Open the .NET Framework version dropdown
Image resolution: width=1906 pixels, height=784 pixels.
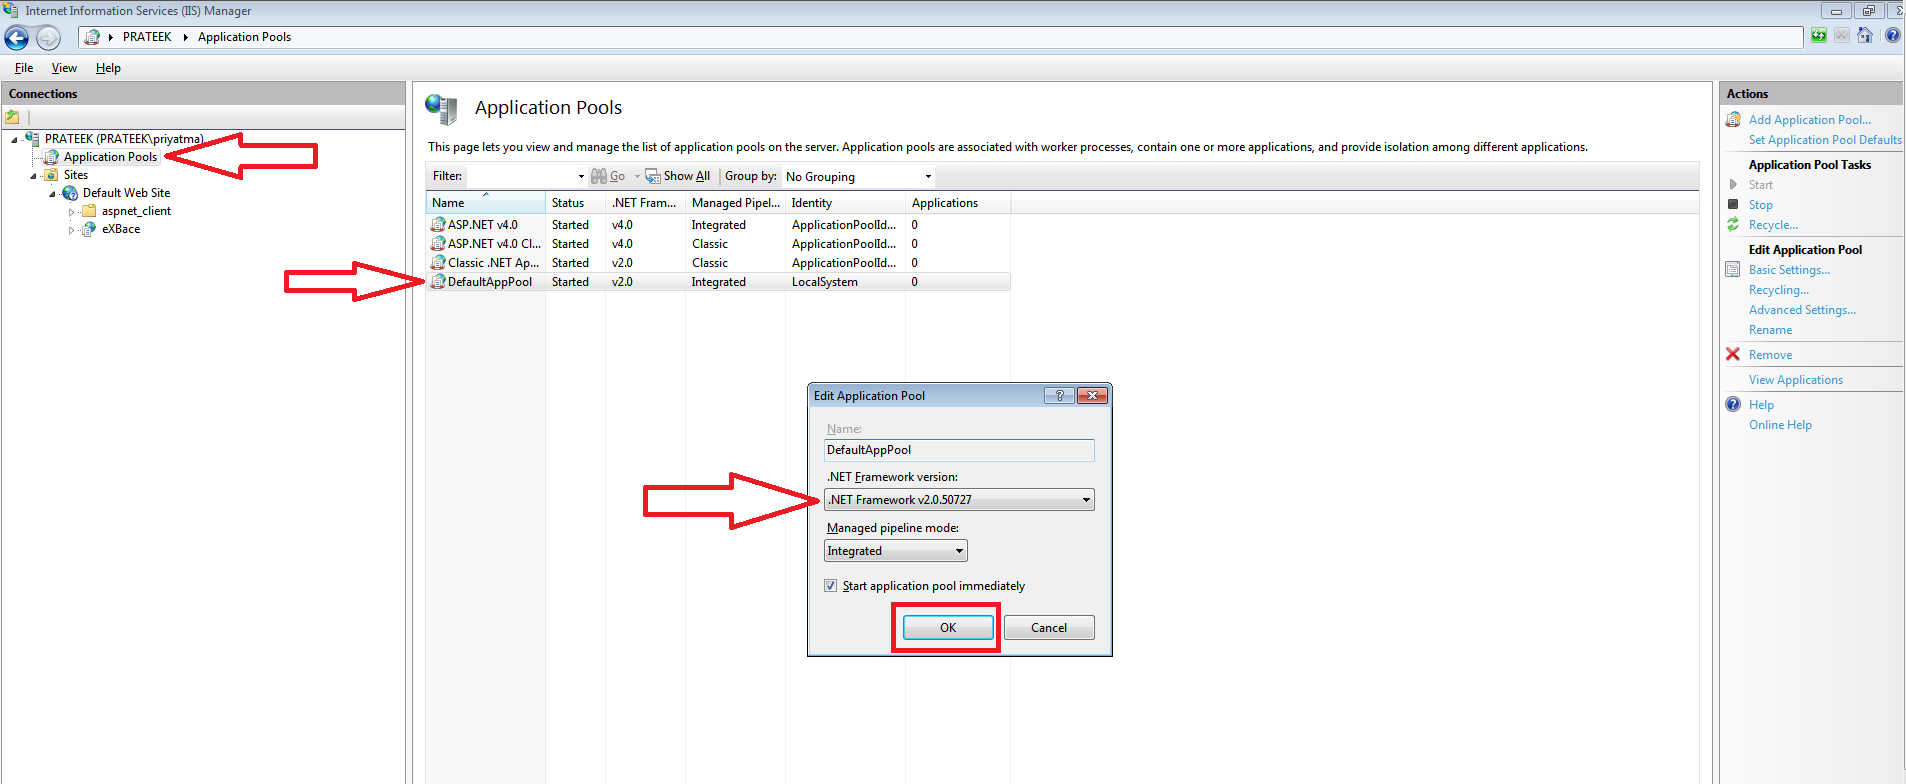tap(959, 500)
